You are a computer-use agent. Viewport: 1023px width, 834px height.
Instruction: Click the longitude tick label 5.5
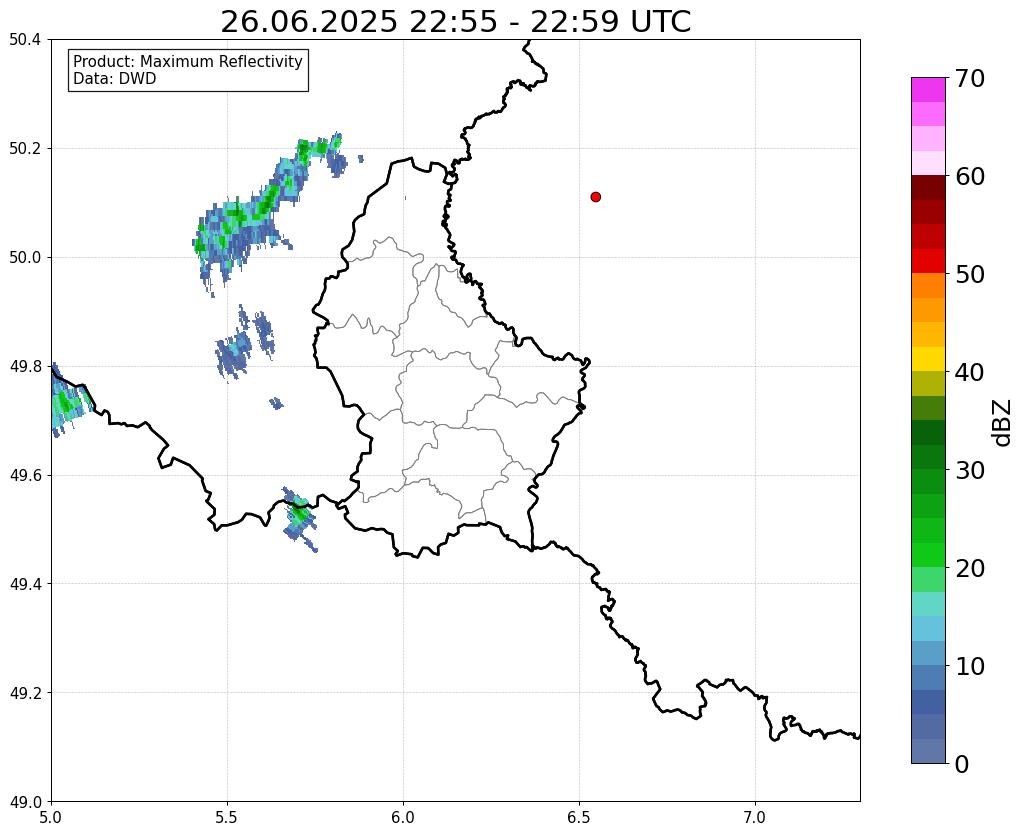227,817
